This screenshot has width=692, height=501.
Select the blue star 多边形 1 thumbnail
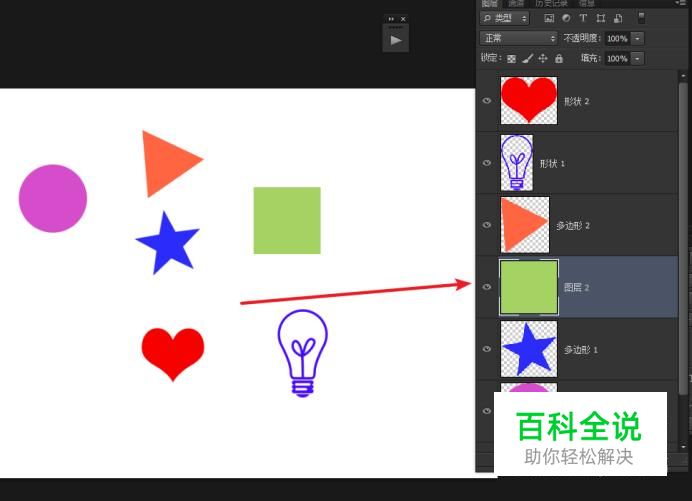click(529, 349)
